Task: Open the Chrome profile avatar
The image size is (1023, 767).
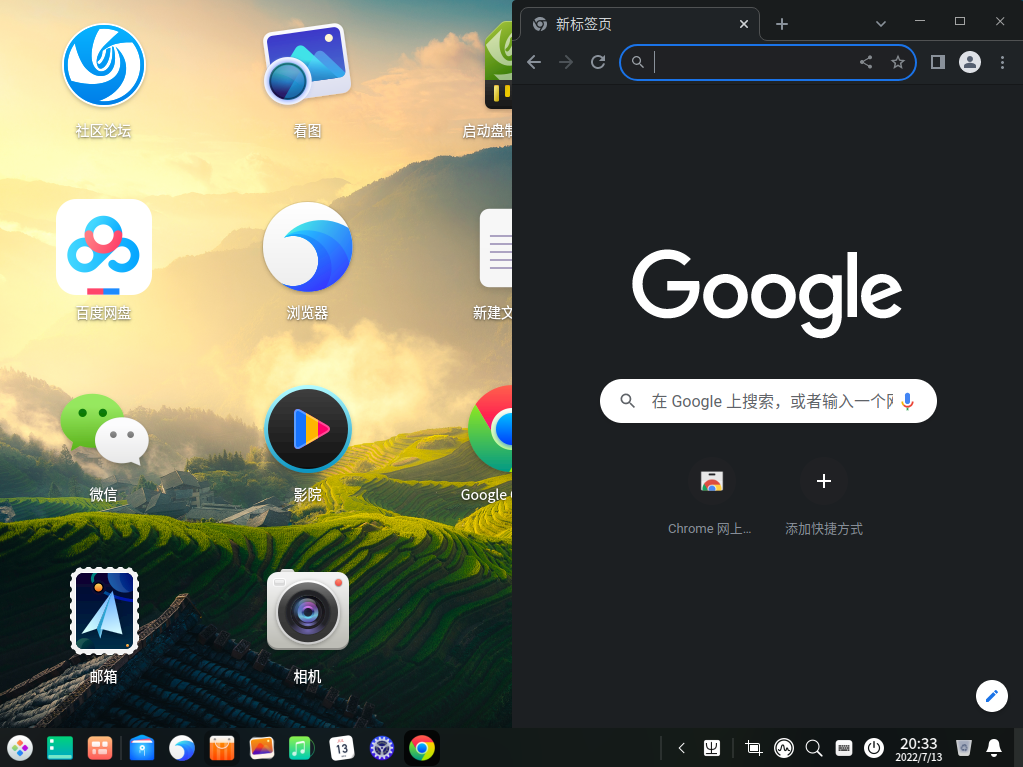Action: 970,62
